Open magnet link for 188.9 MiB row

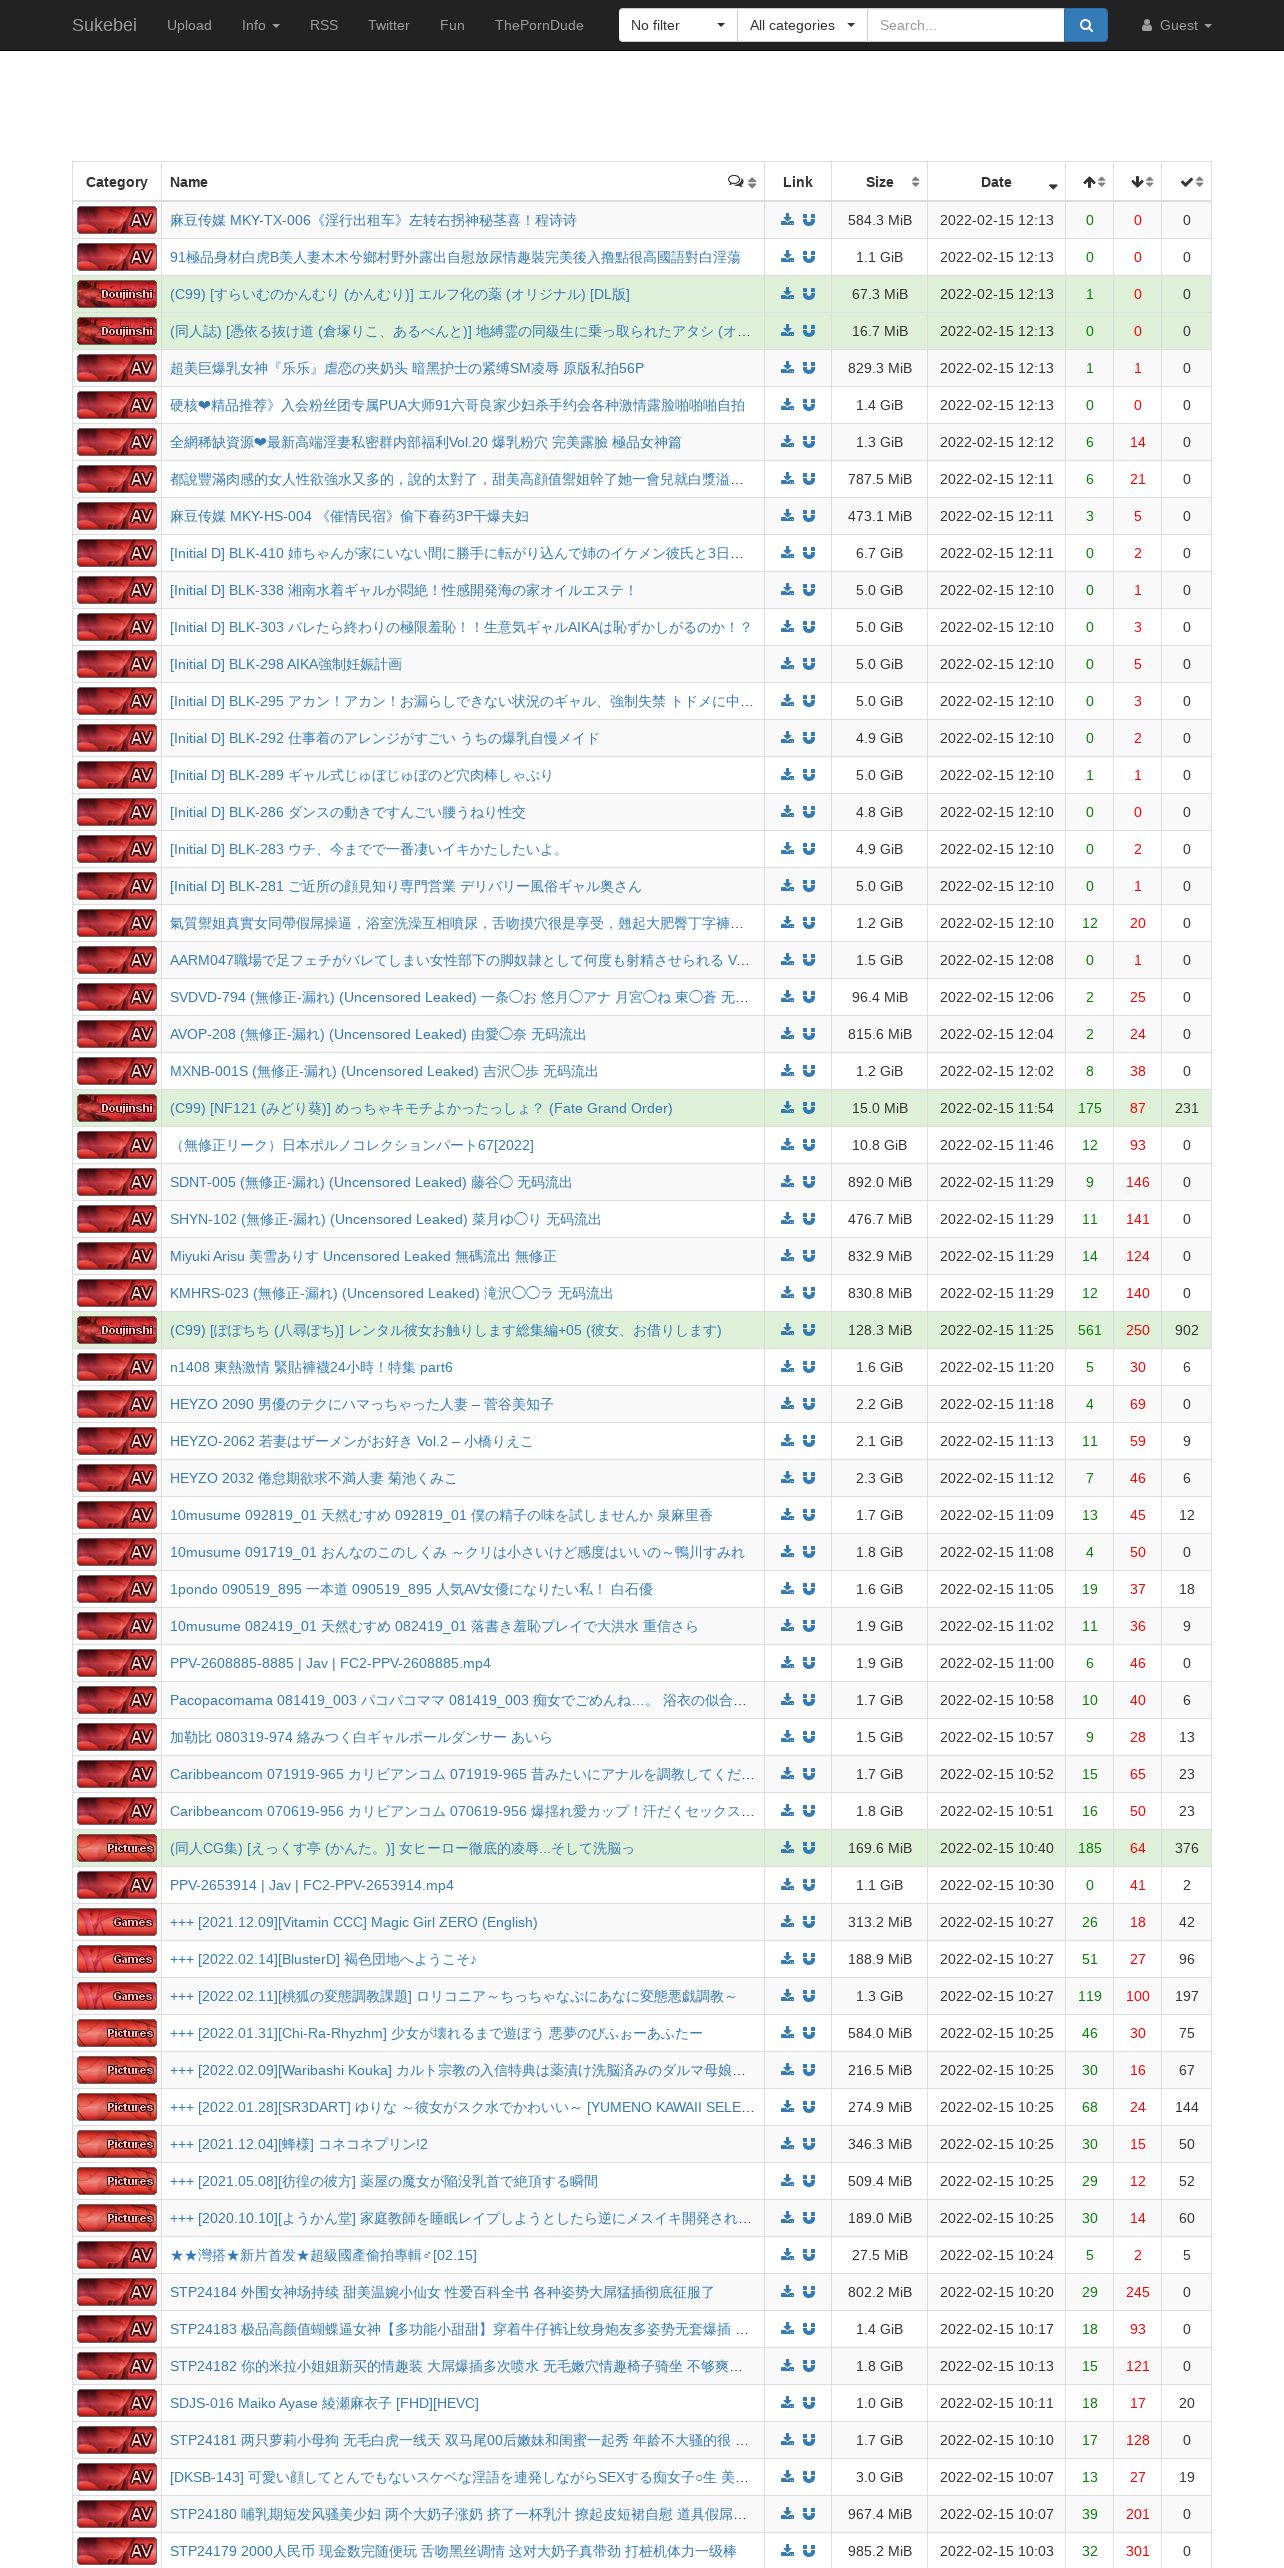(x=809, y=1959)
